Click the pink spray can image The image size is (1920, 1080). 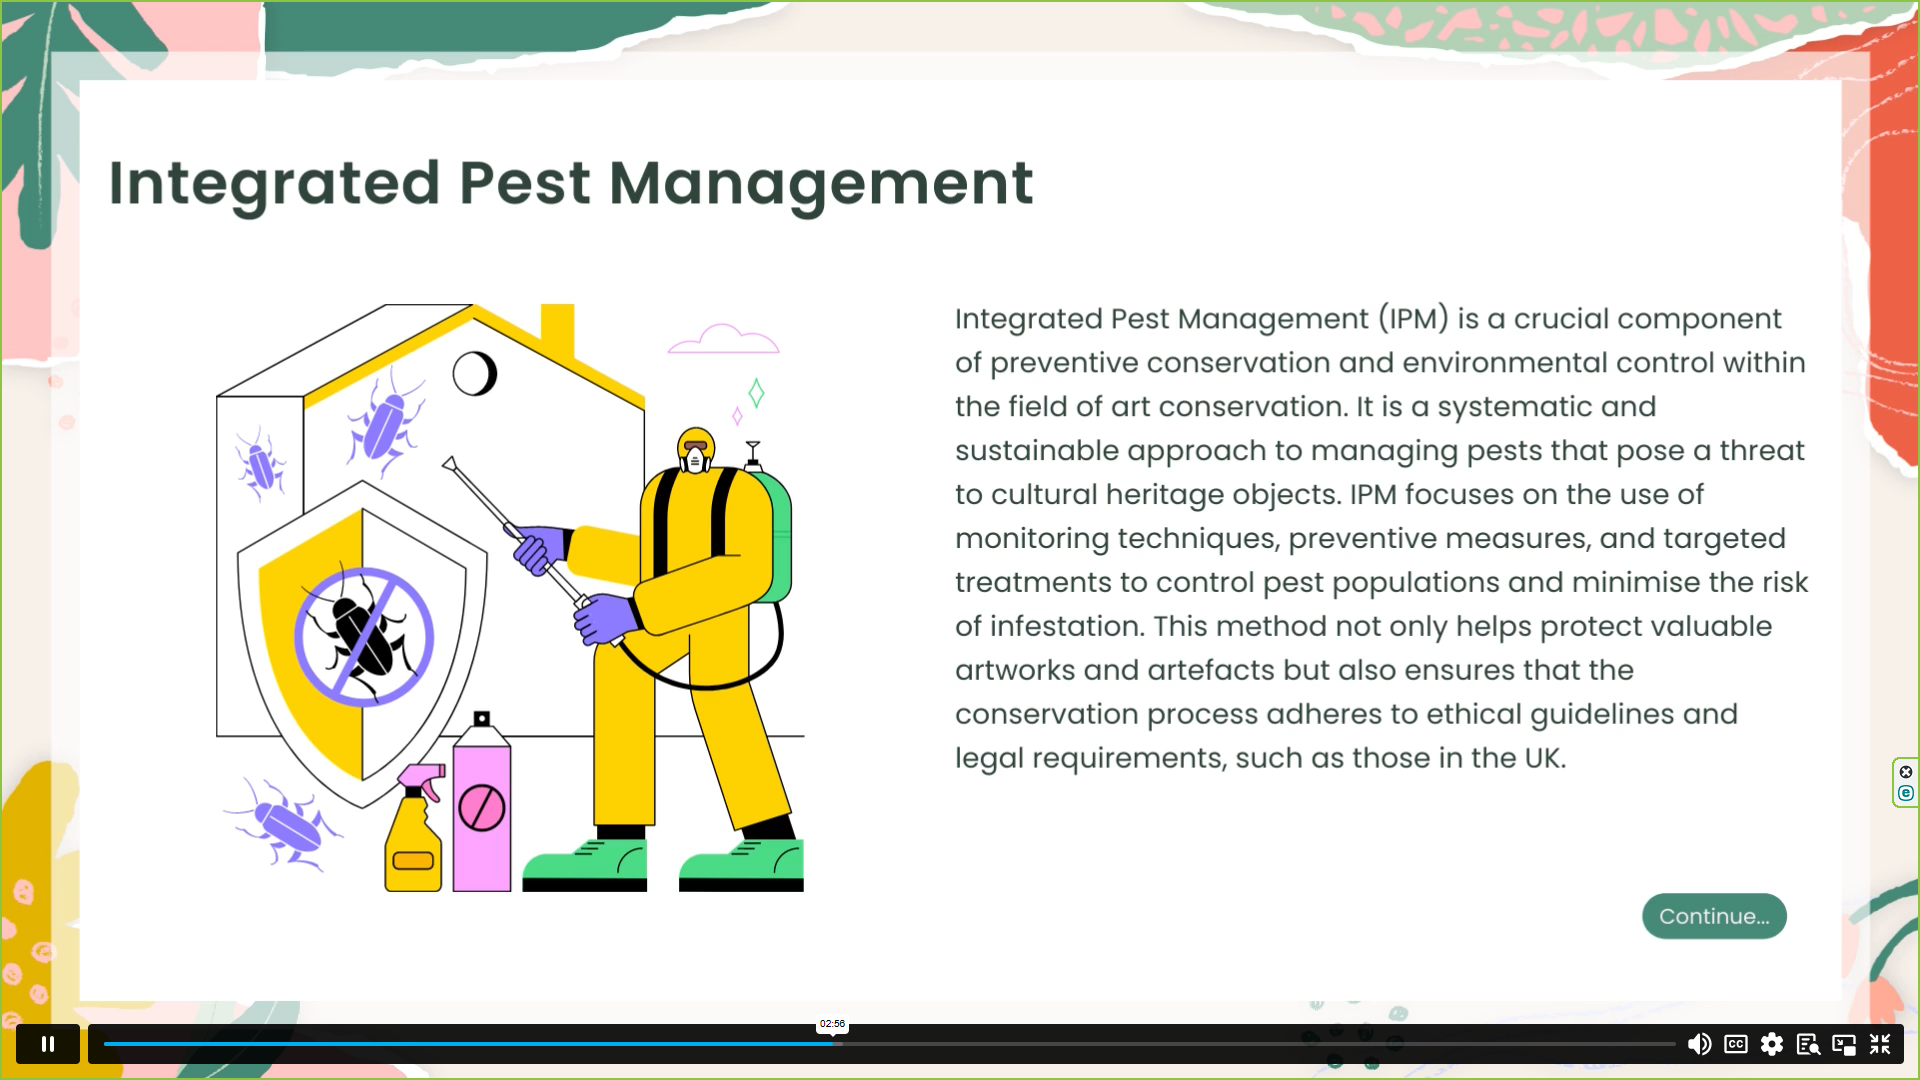481,805
